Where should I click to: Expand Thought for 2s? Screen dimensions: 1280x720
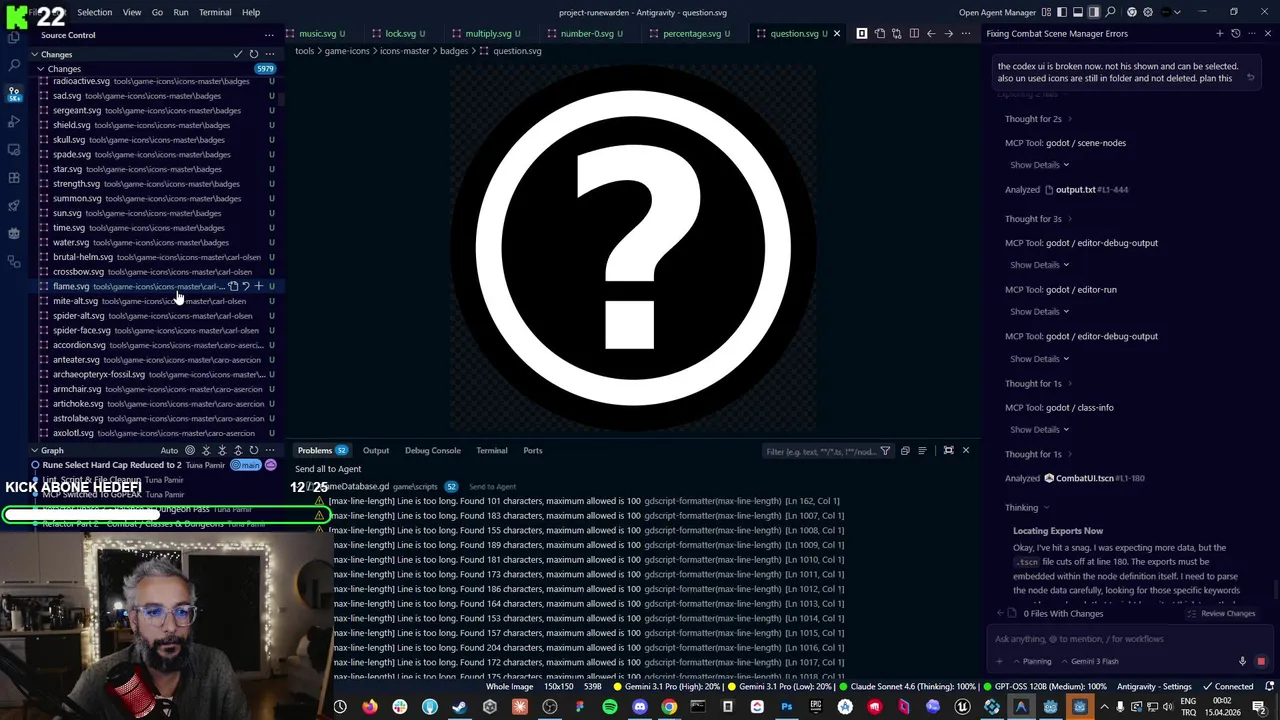[x=1038, y=119]
